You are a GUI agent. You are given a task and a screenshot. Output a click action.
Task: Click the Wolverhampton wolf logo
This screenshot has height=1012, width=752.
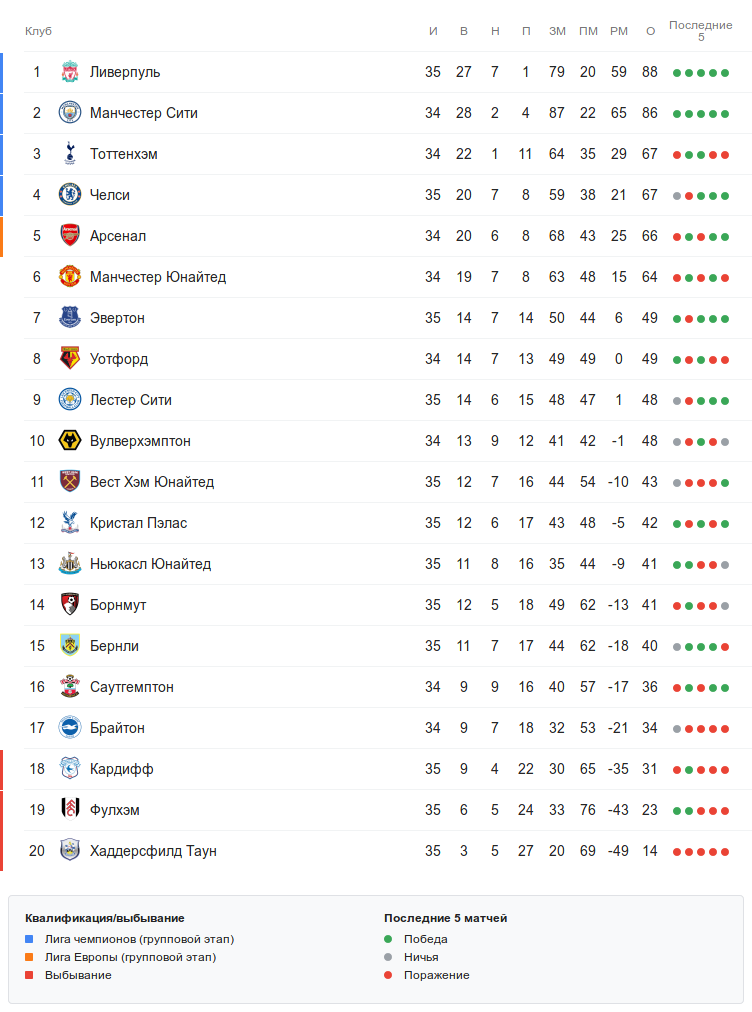pos(69,441)
